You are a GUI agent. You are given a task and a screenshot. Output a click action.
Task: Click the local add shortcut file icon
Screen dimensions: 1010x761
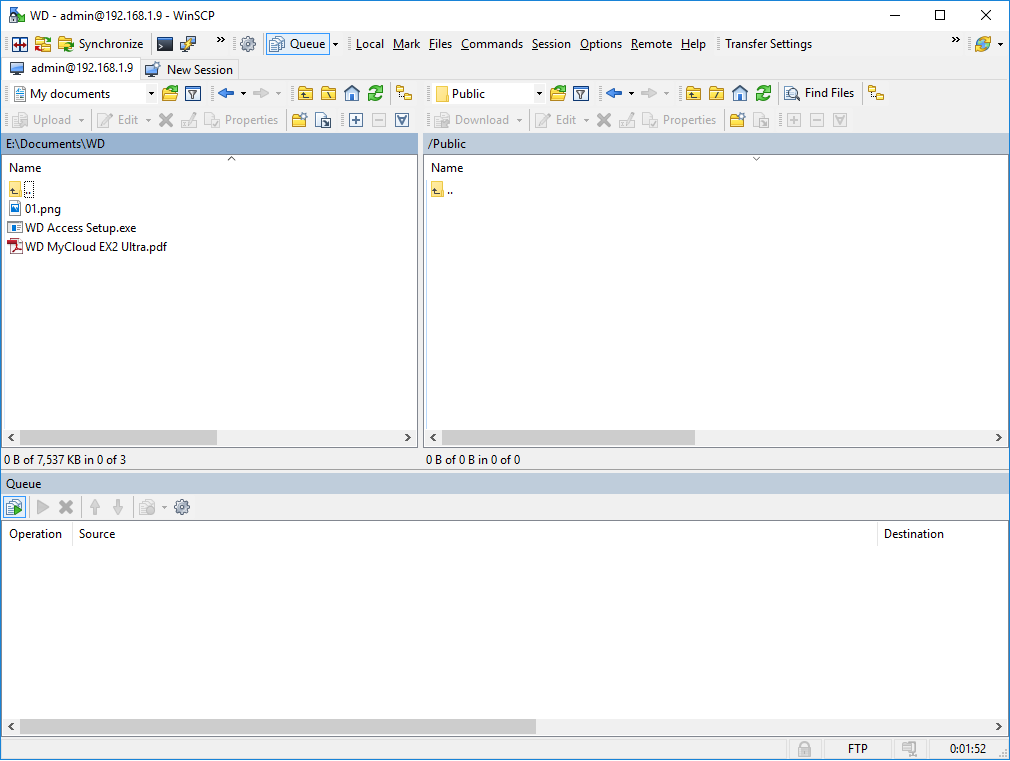(x=323, y=120)
